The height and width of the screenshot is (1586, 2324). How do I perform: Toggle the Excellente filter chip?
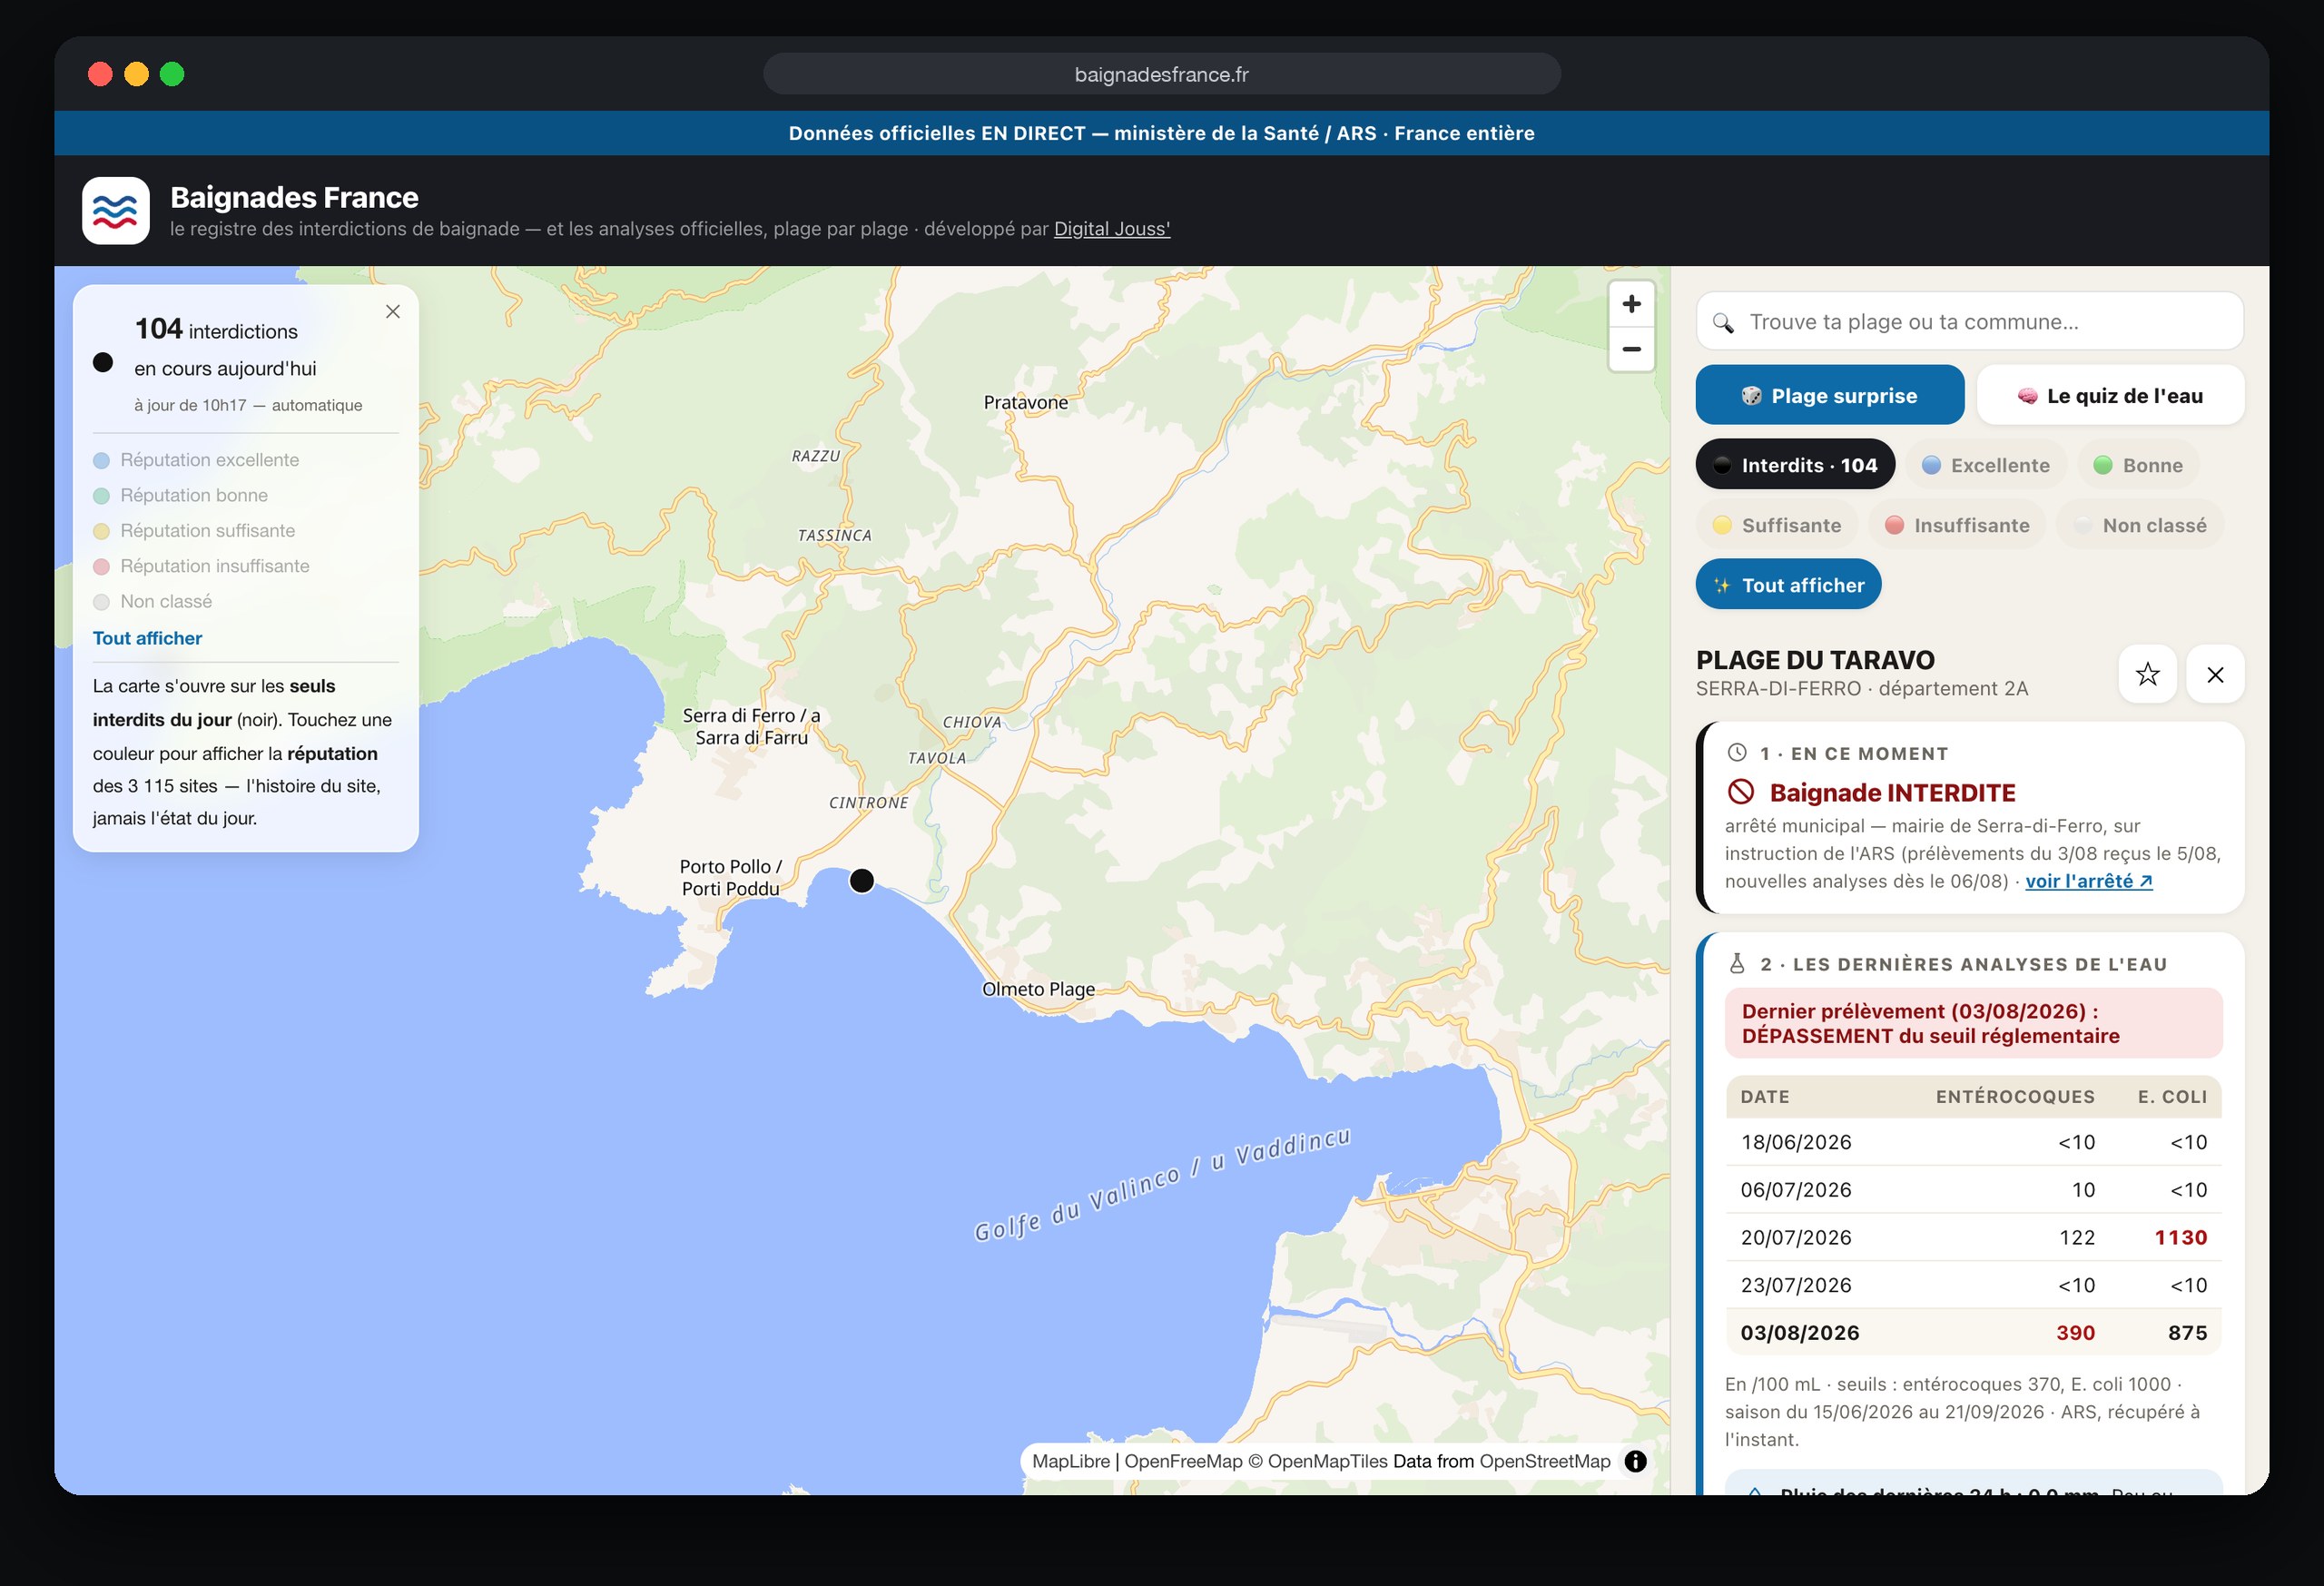[x=1985, y=465]
